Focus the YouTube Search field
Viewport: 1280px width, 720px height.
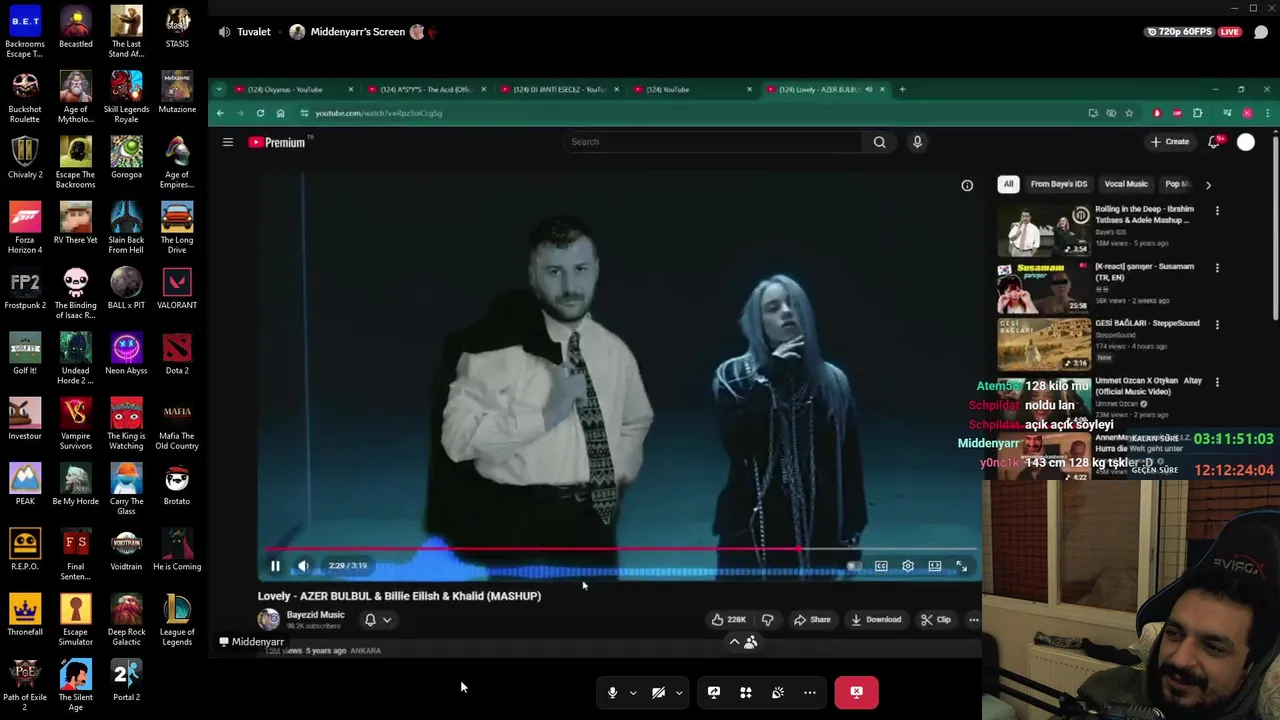(x=712, y=142)
